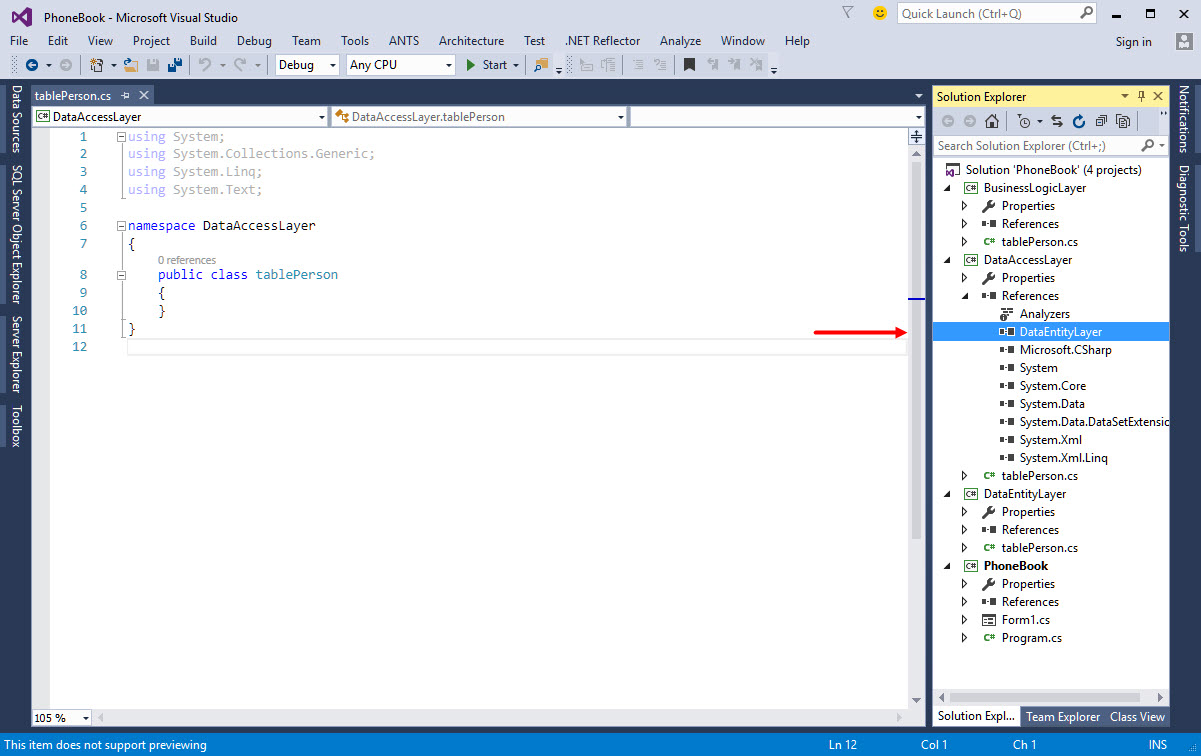Click the Navigate Backward toolbar icon
The height and width of the screenshot is (756, 1201).
coord(31,65)
